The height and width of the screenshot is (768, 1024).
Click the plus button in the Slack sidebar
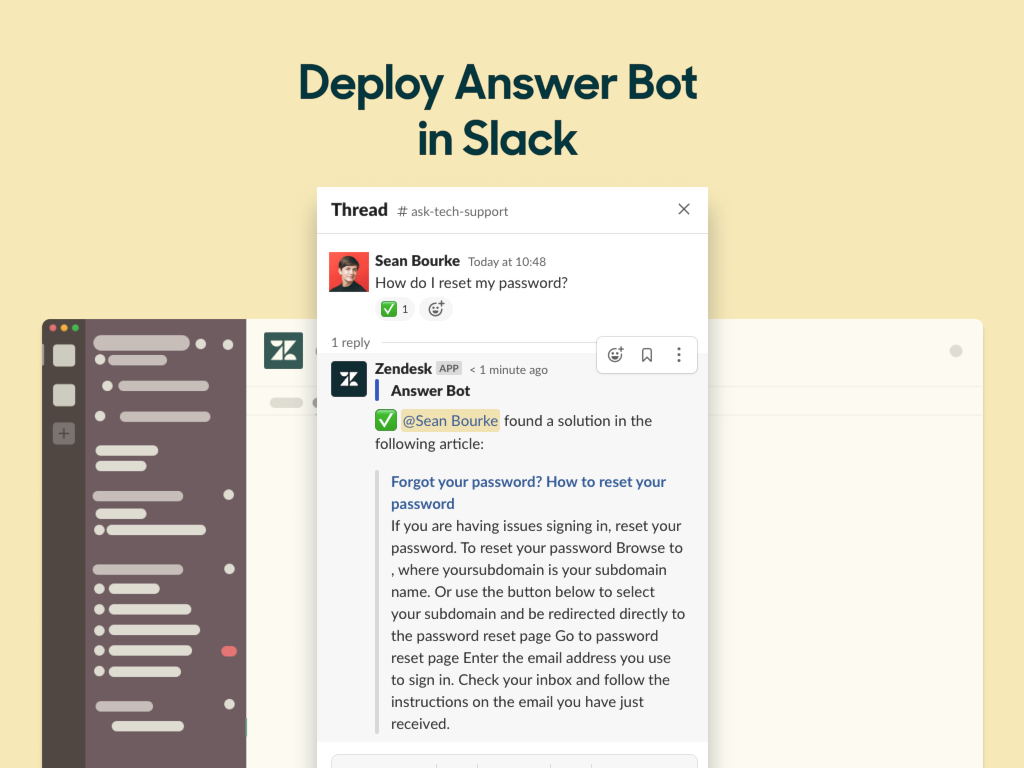(x=64, y=433)
